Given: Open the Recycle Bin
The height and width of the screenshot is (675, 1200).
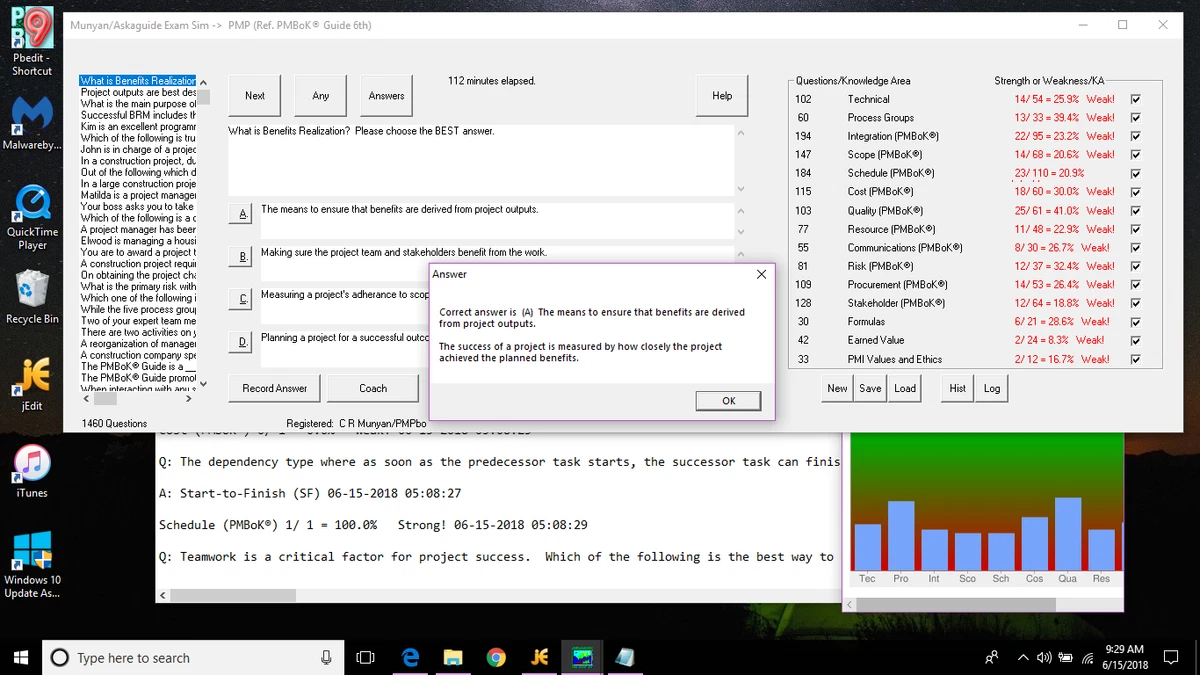Looking at the screenshot, I should point(32,290).
